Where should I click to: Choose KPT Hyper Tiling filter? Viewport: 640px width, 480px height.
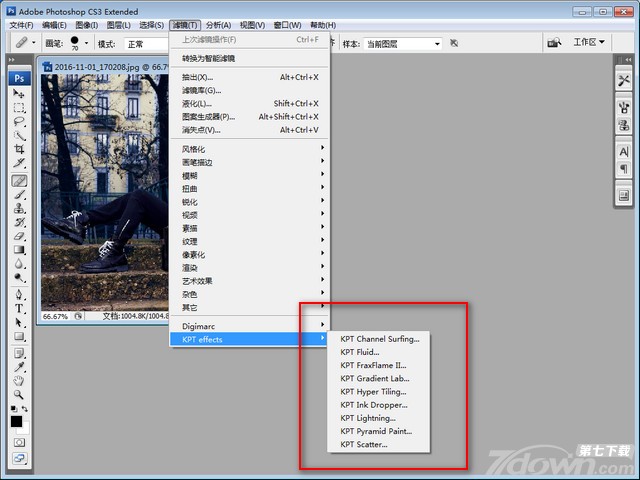379,391
